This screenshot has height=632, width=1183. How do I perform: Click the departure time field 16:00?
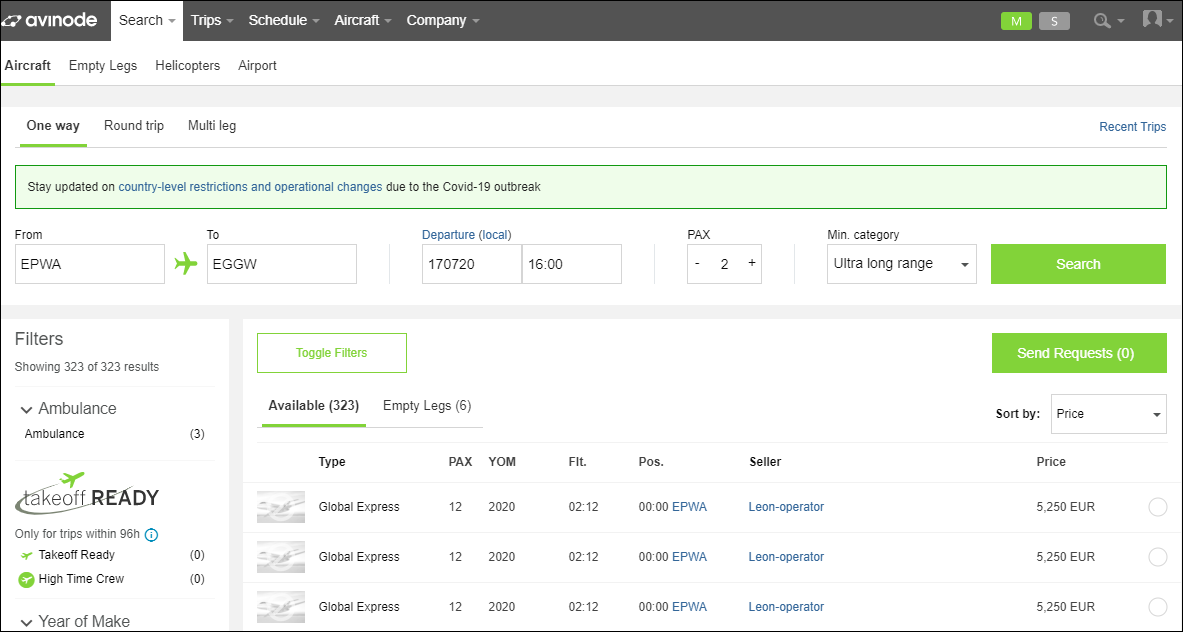click(572, 264)
